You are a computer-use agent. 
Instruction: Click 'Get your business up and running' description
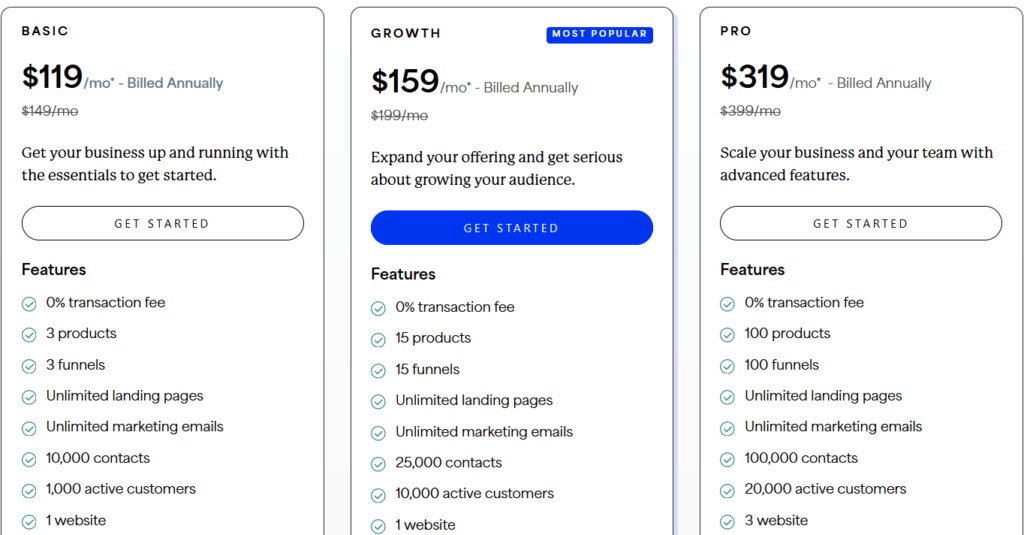[155, 163]
